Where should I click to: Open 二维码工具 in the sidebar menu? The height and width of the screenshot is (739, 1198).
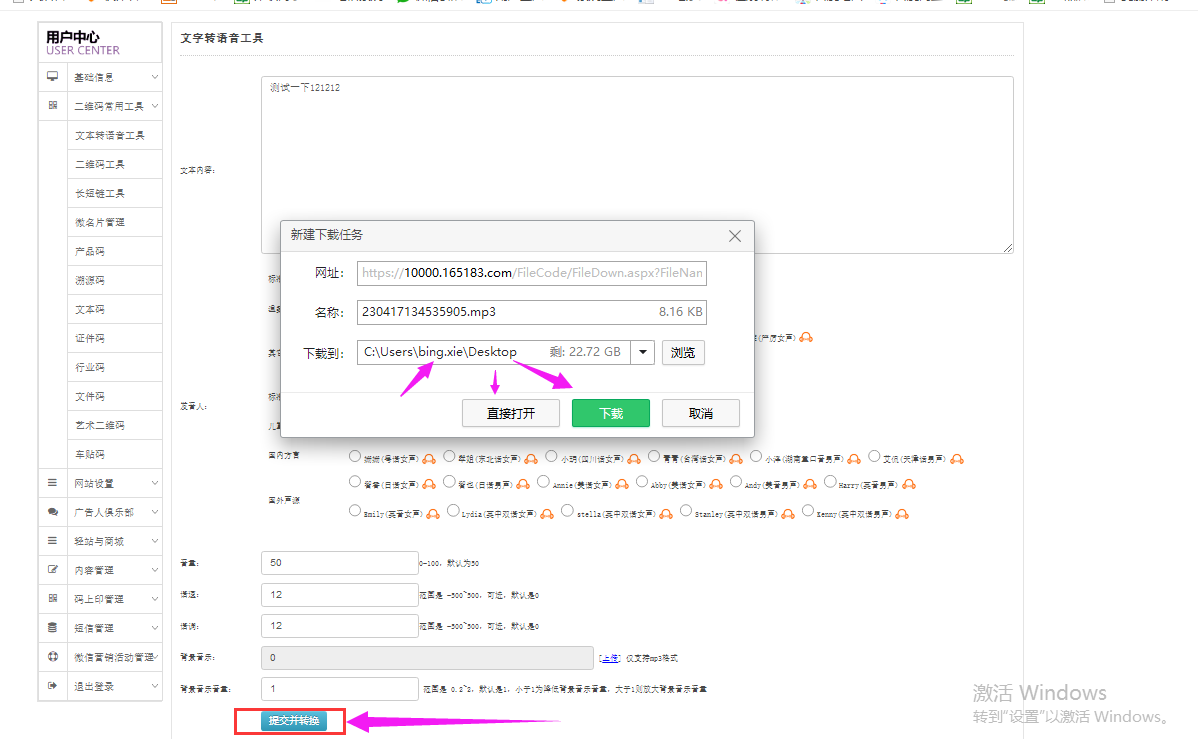(x=100, y=164)
